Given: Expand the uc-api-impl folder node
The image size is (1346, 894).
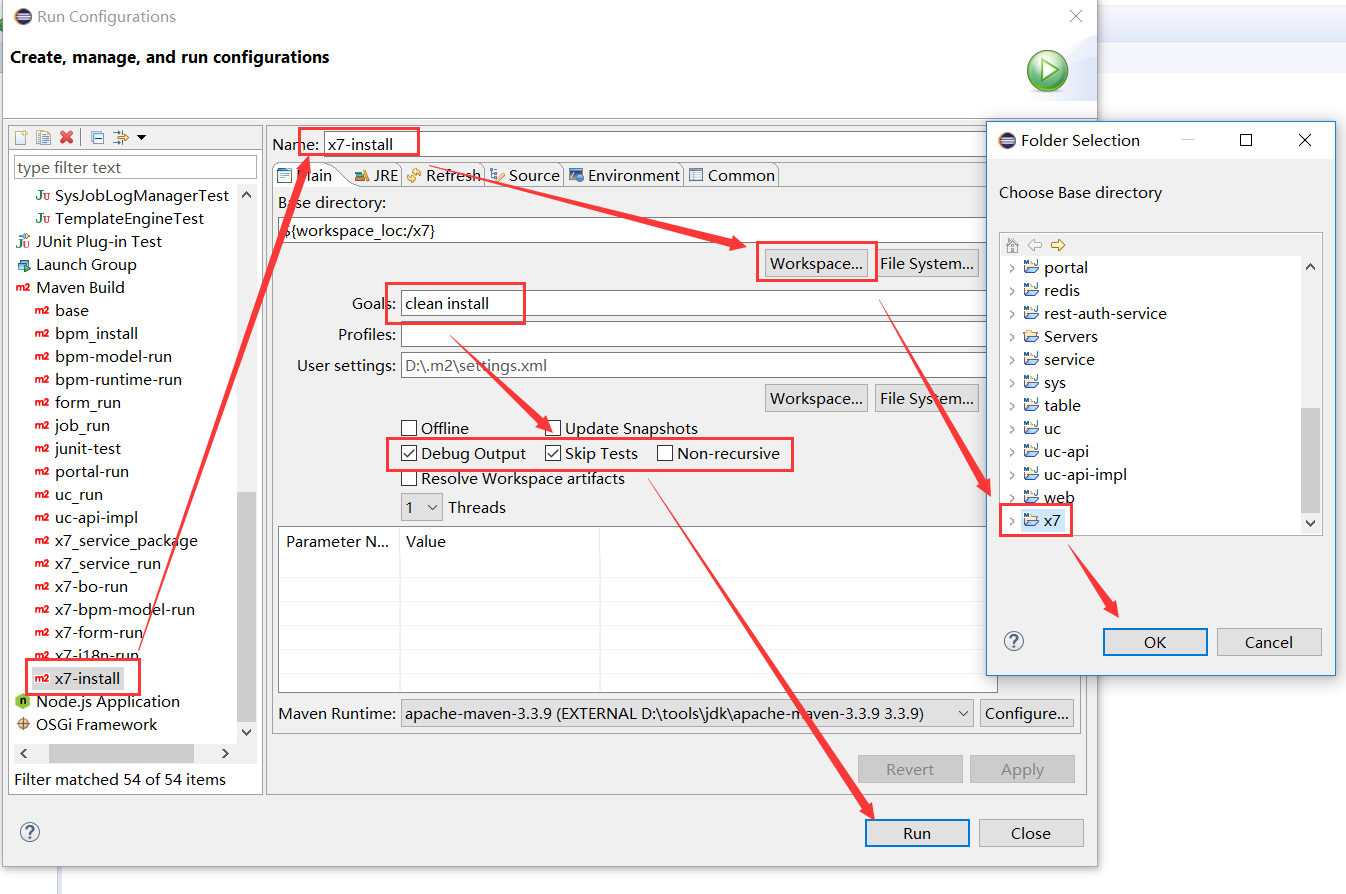Looking at the screenshot, I should tap(1011, 474).
